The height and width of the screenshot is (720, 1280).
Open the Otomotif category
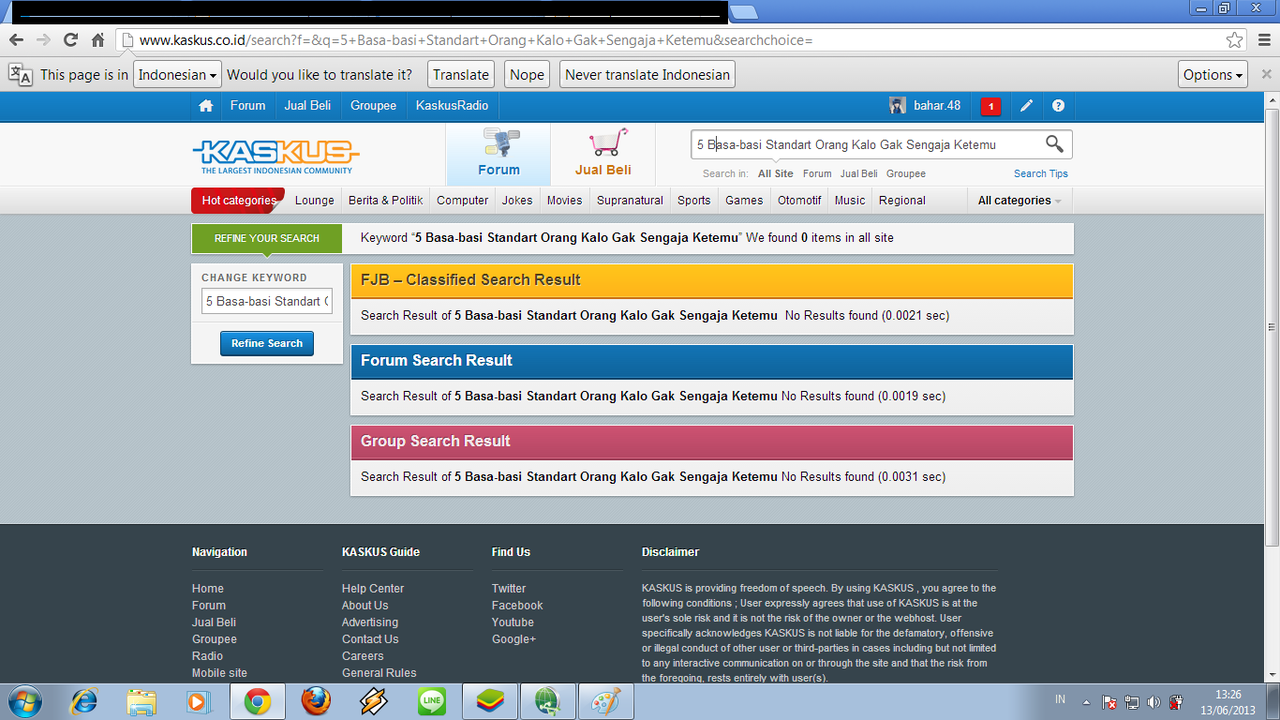pos(799,200)
